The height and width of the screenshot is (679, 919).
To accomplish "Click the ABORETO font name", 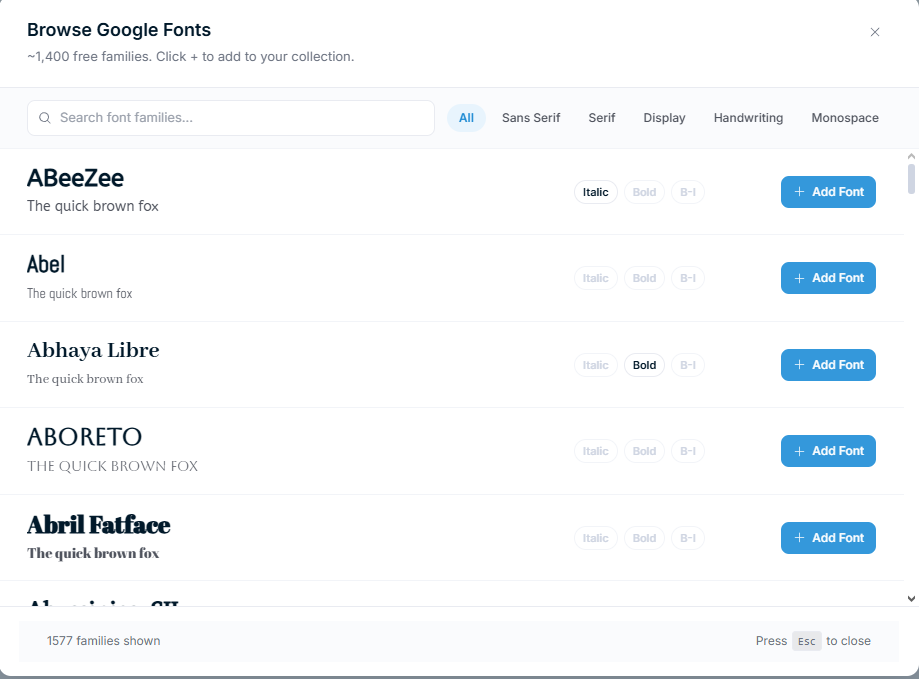I will [84, 437].
